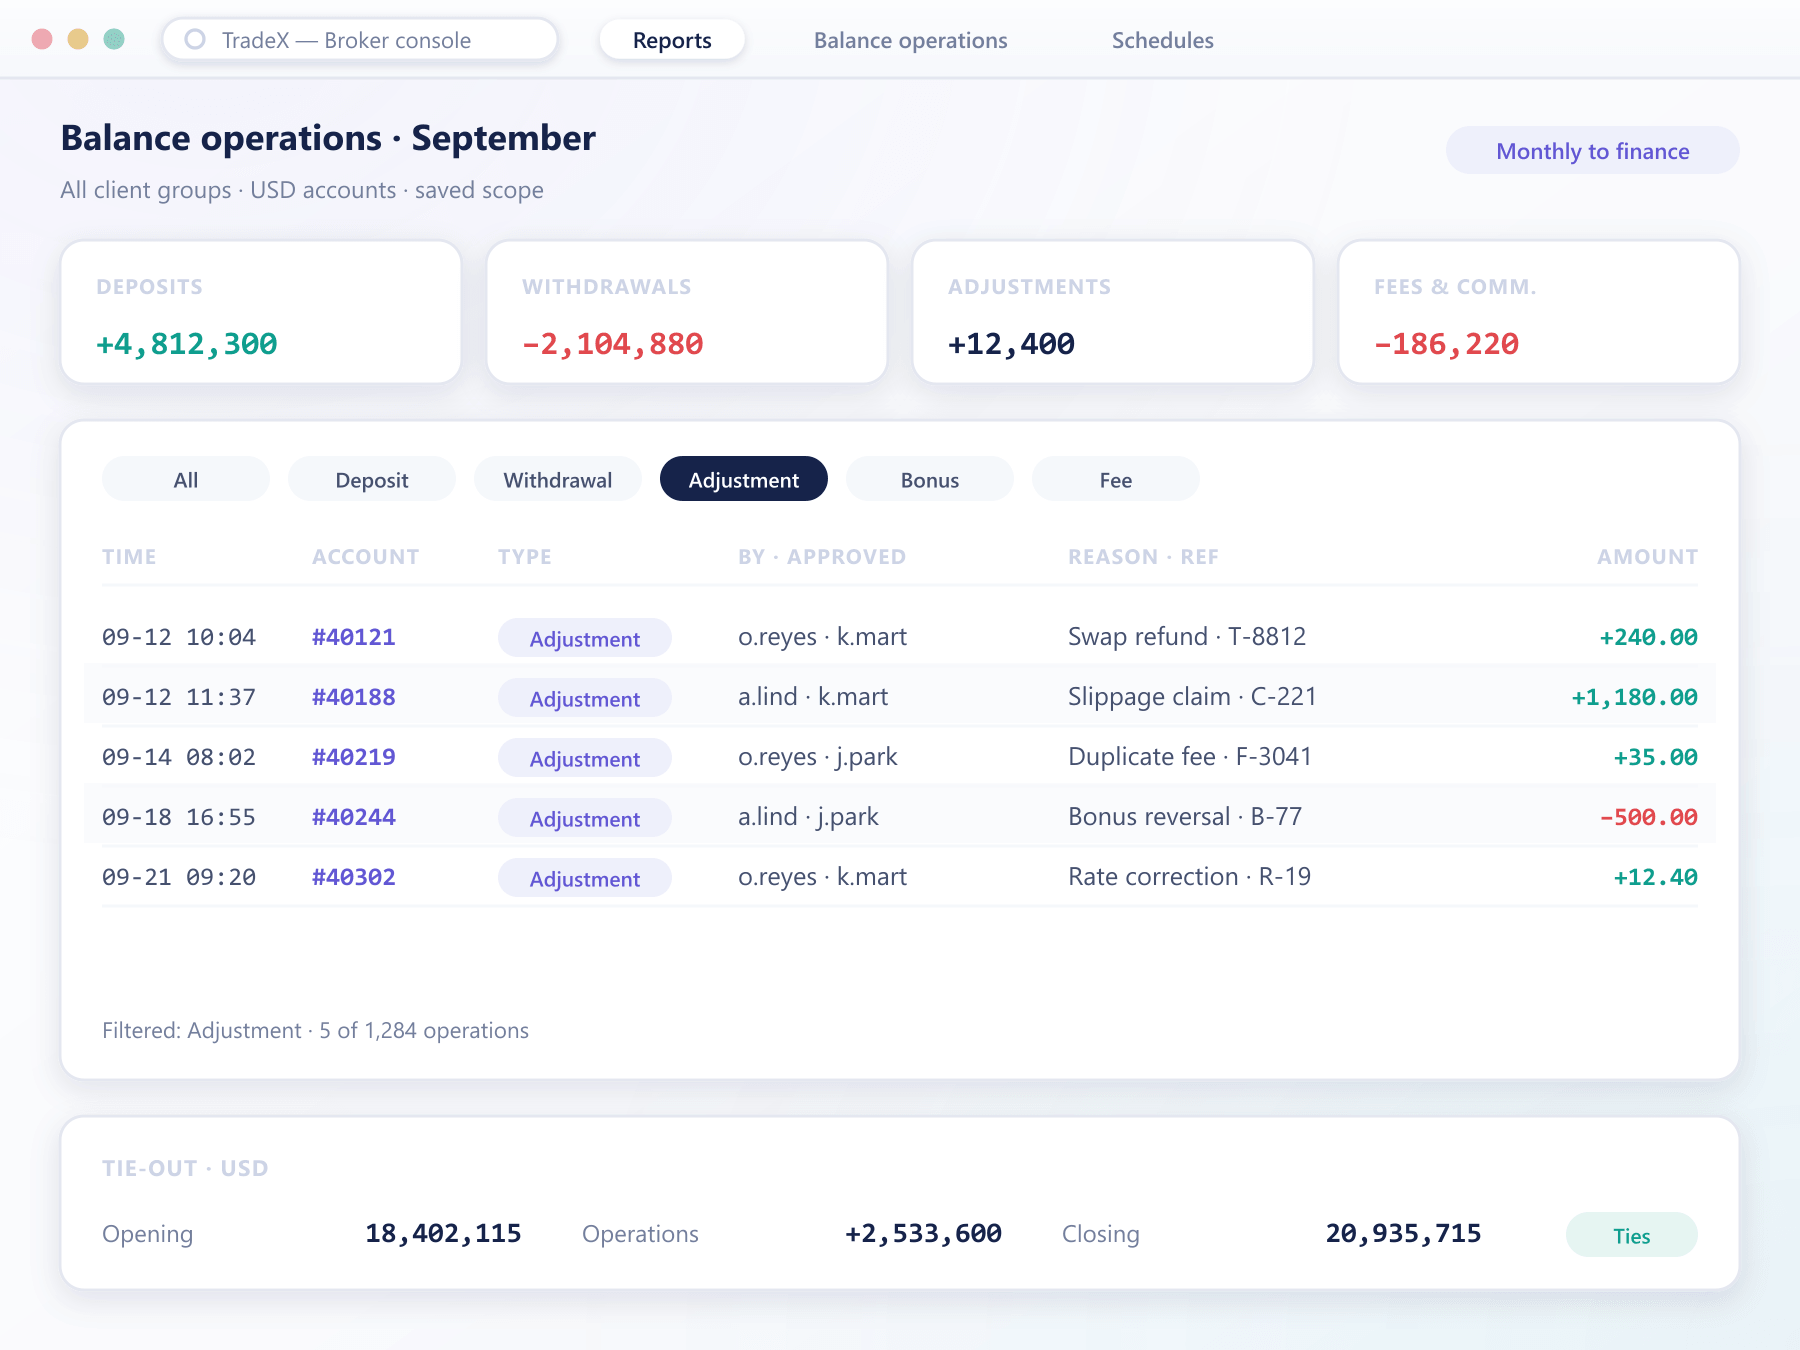The width and height of the screenshot is (1800, 1350).
Task: Click the circle icon in the address bar
Action: (x=195, y=39)
